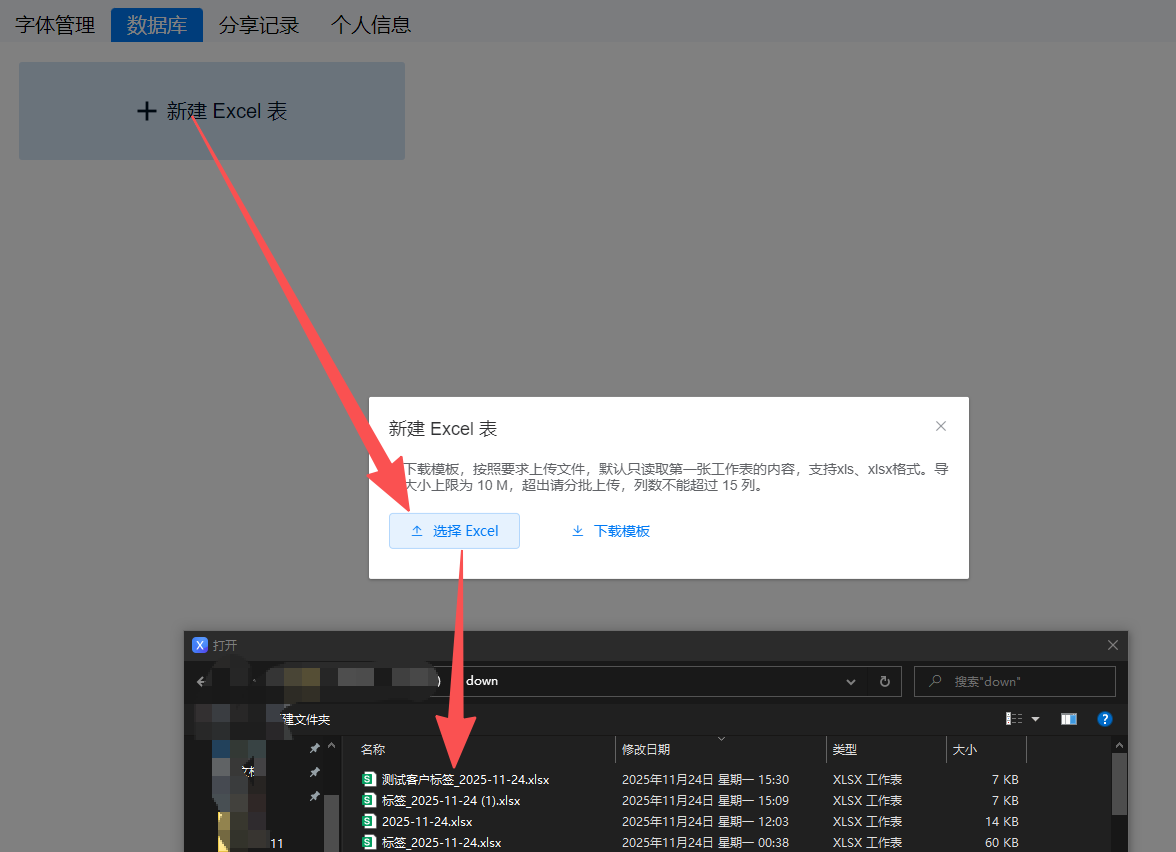Image resolution: width=1176 pixels, height=852 pixels.
Task: Click the 下载模板 download link
Action: pos(610,531)
